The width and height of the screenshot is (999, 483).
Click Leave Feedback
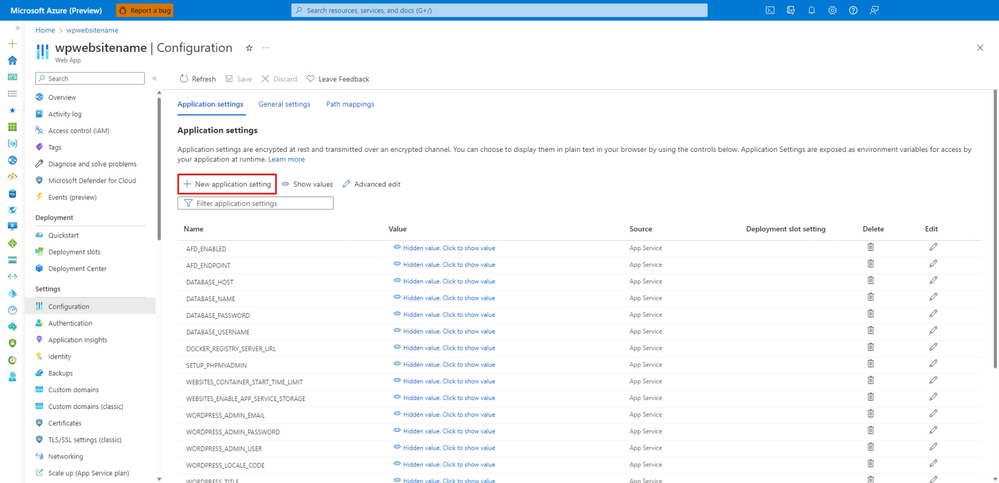pos(338,79)
